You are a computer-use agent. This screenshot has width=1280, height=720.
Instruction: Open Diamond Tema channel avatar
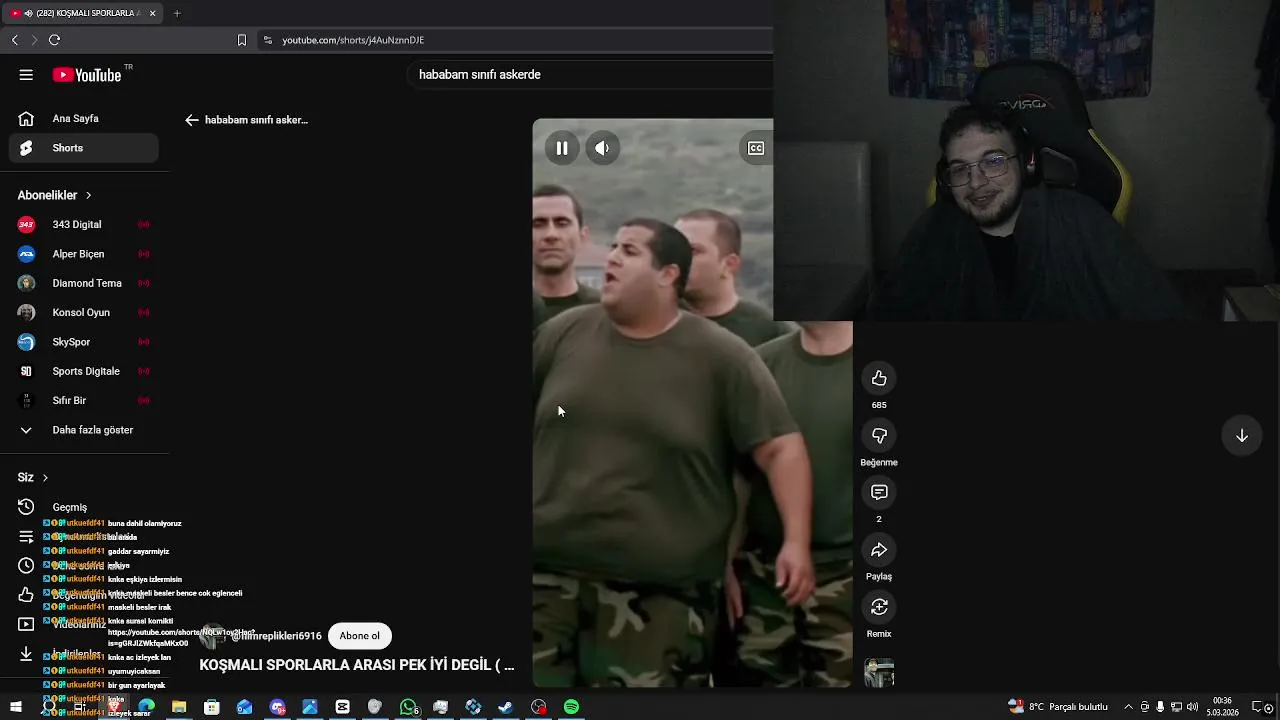pyautogui.click(x=27, y=283)
